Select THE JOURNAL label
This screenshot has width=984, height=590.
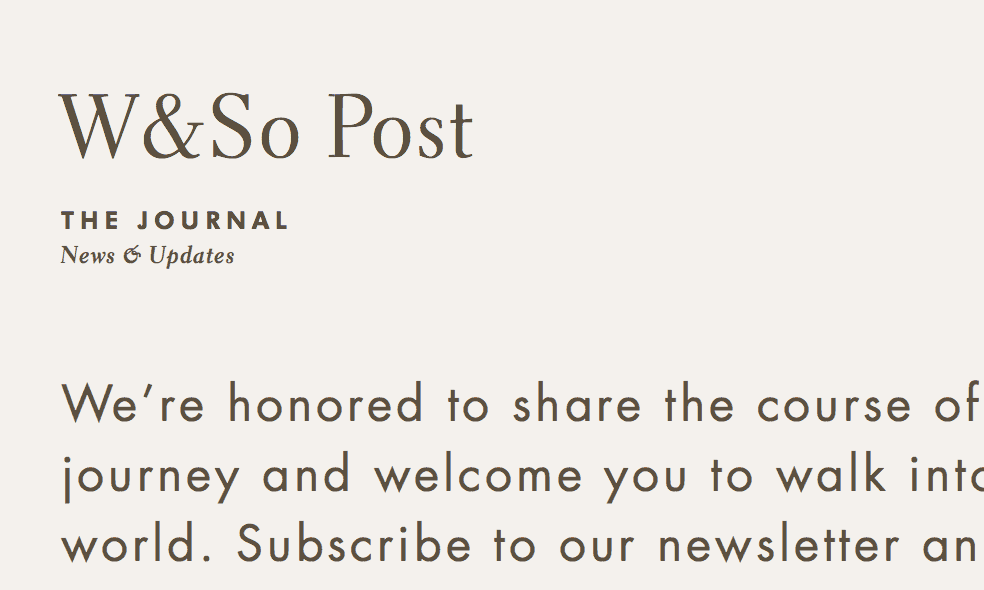[x=175, y=221]
